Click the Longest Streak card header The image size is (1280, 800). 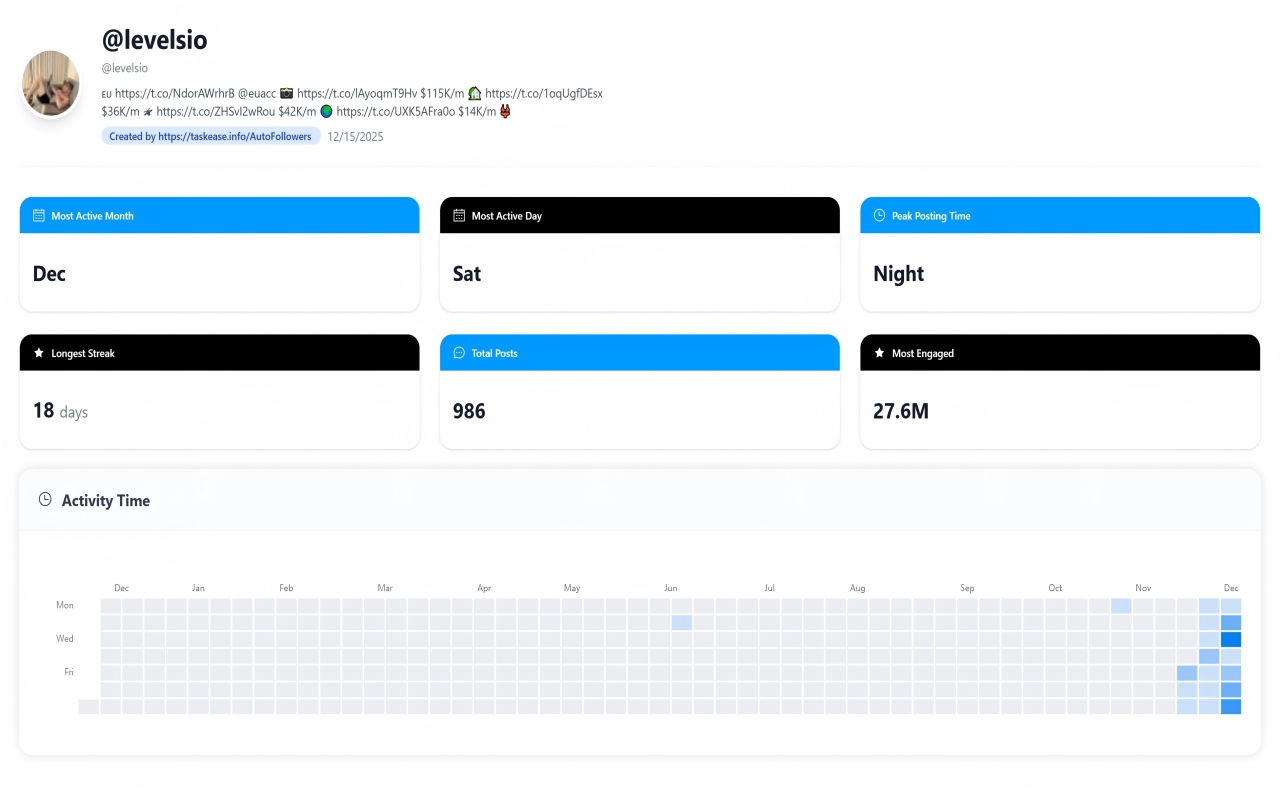[219, 353]
